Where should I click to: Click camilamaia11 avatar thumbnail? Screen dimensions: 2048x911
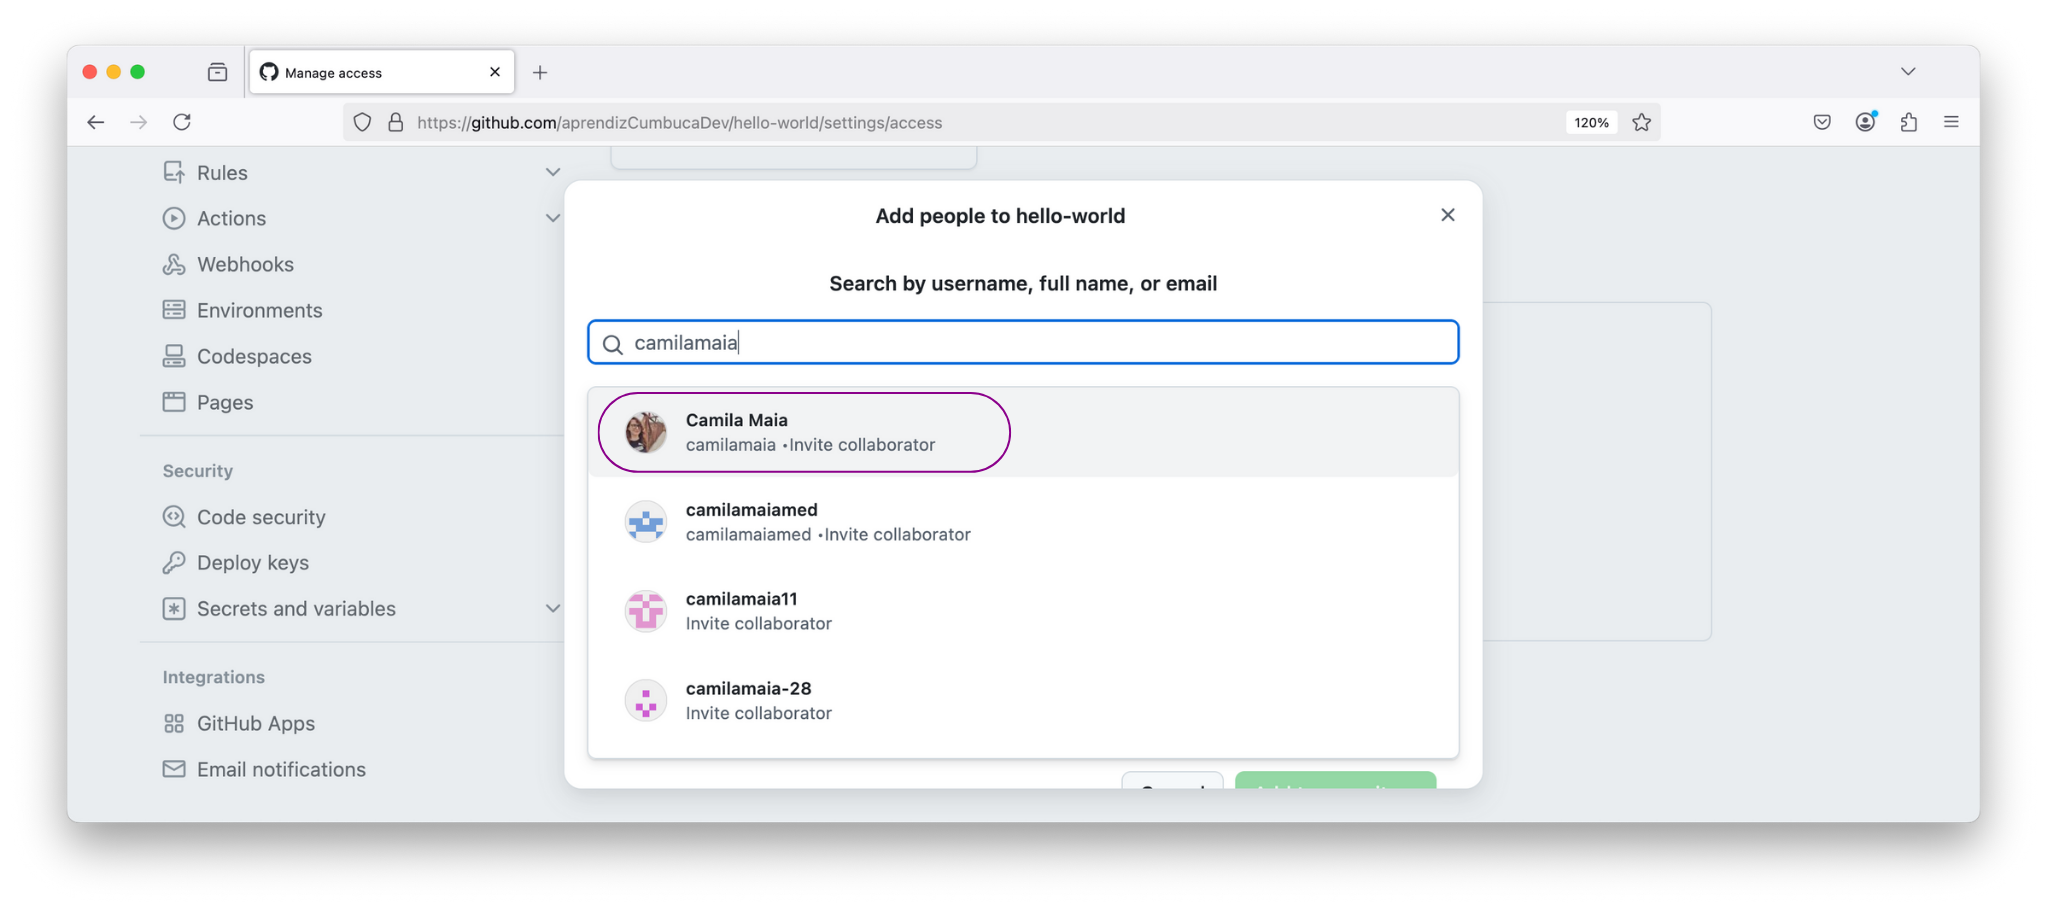pos(646,611)
